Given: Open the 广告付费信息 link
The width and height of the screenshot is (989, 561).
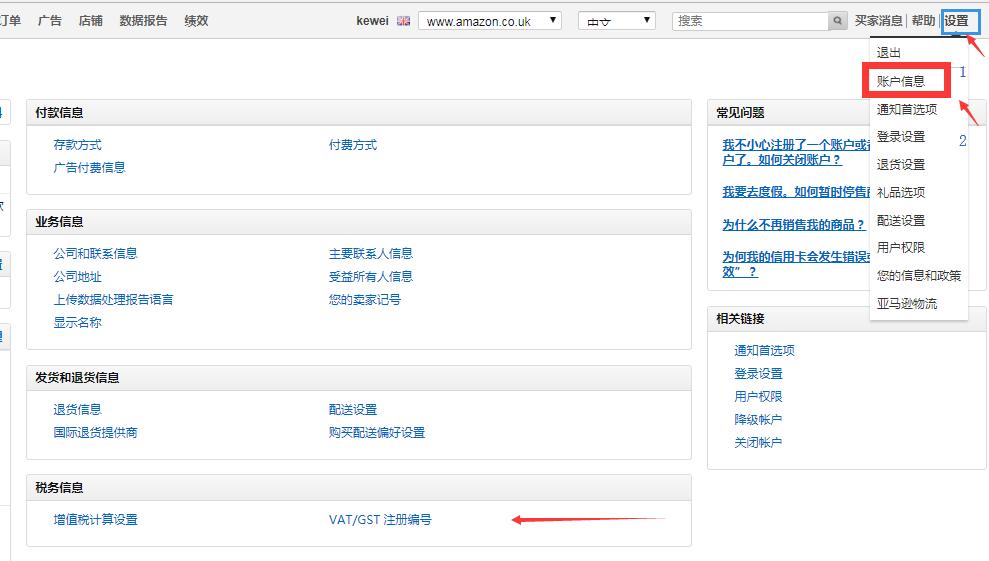Looking at the screenshot, I should (x=90, y=167).
